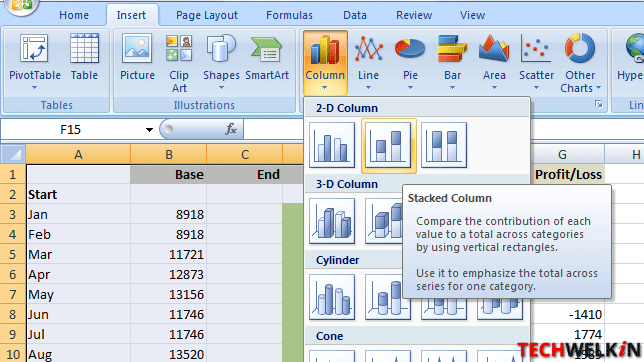
Task: Insert a PivotTable
Action: click(x=34, y=62)
